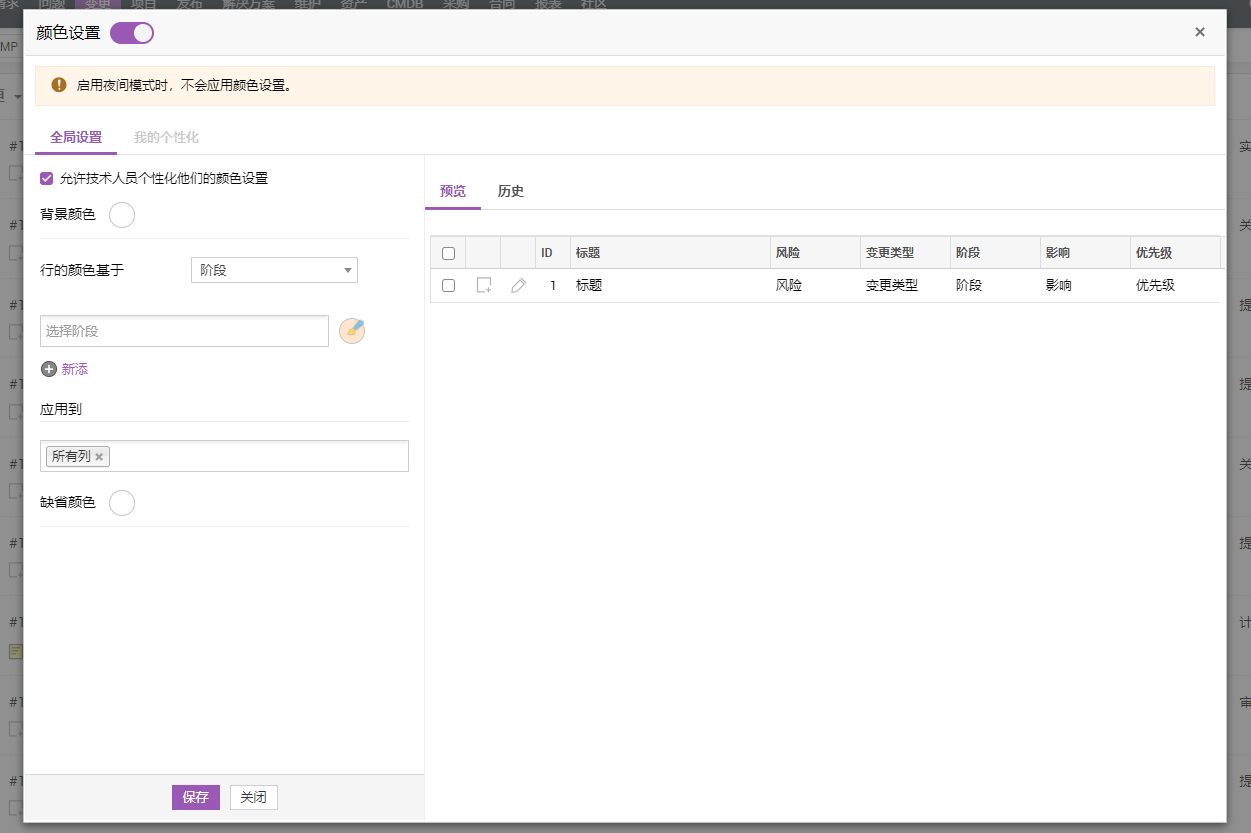Switch to the 我的个性化 tab

(x=166, y=137)
